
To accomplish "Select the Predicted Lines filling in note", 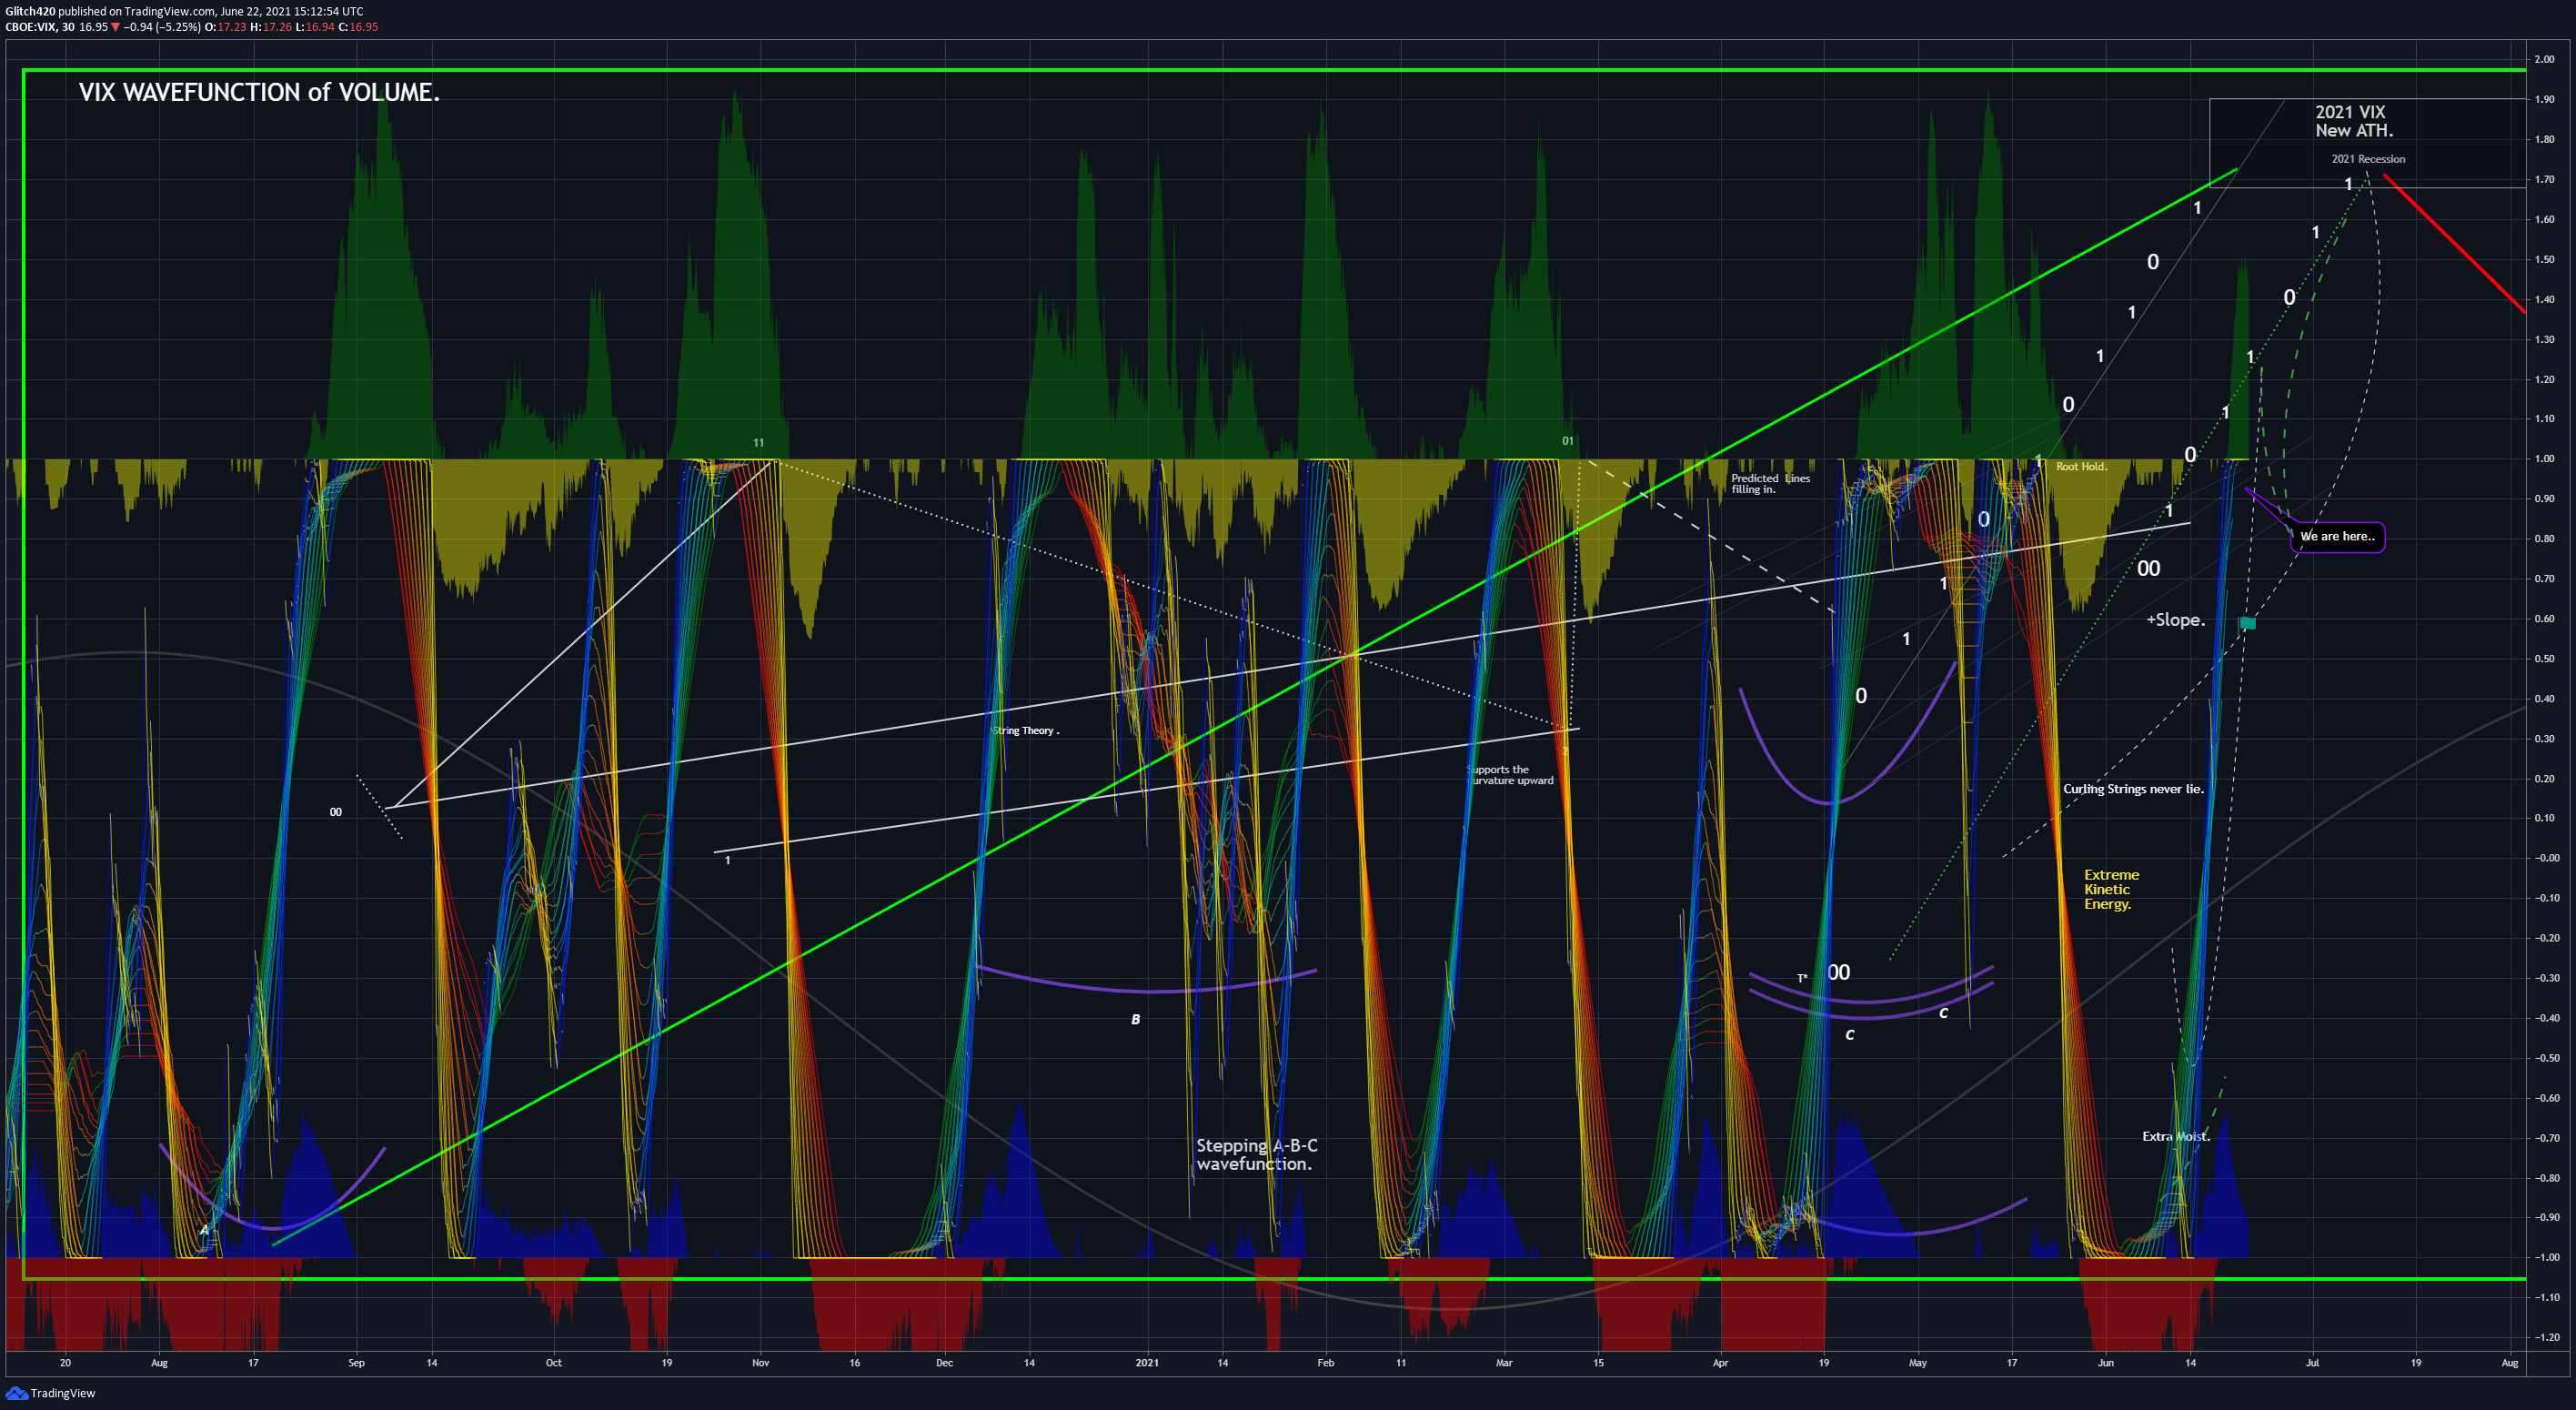I will [1770, 484].
